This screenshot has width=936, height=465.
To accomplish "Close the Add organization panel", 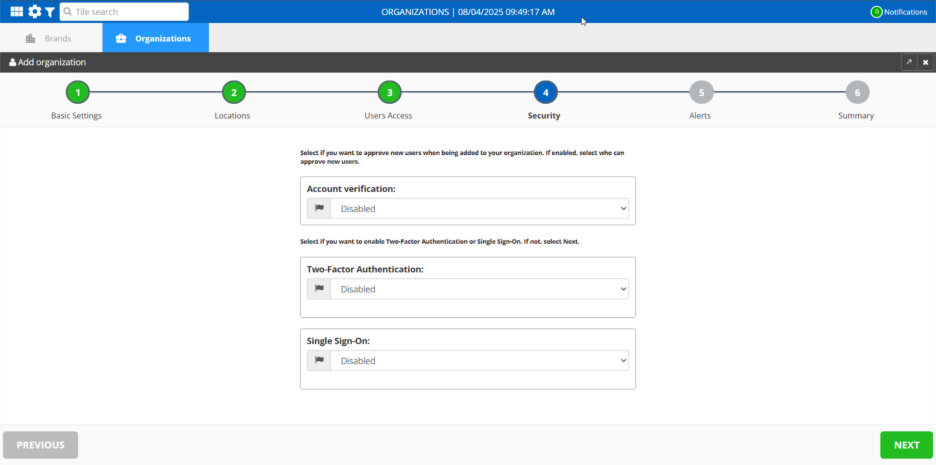I will (x=925, y=62).
